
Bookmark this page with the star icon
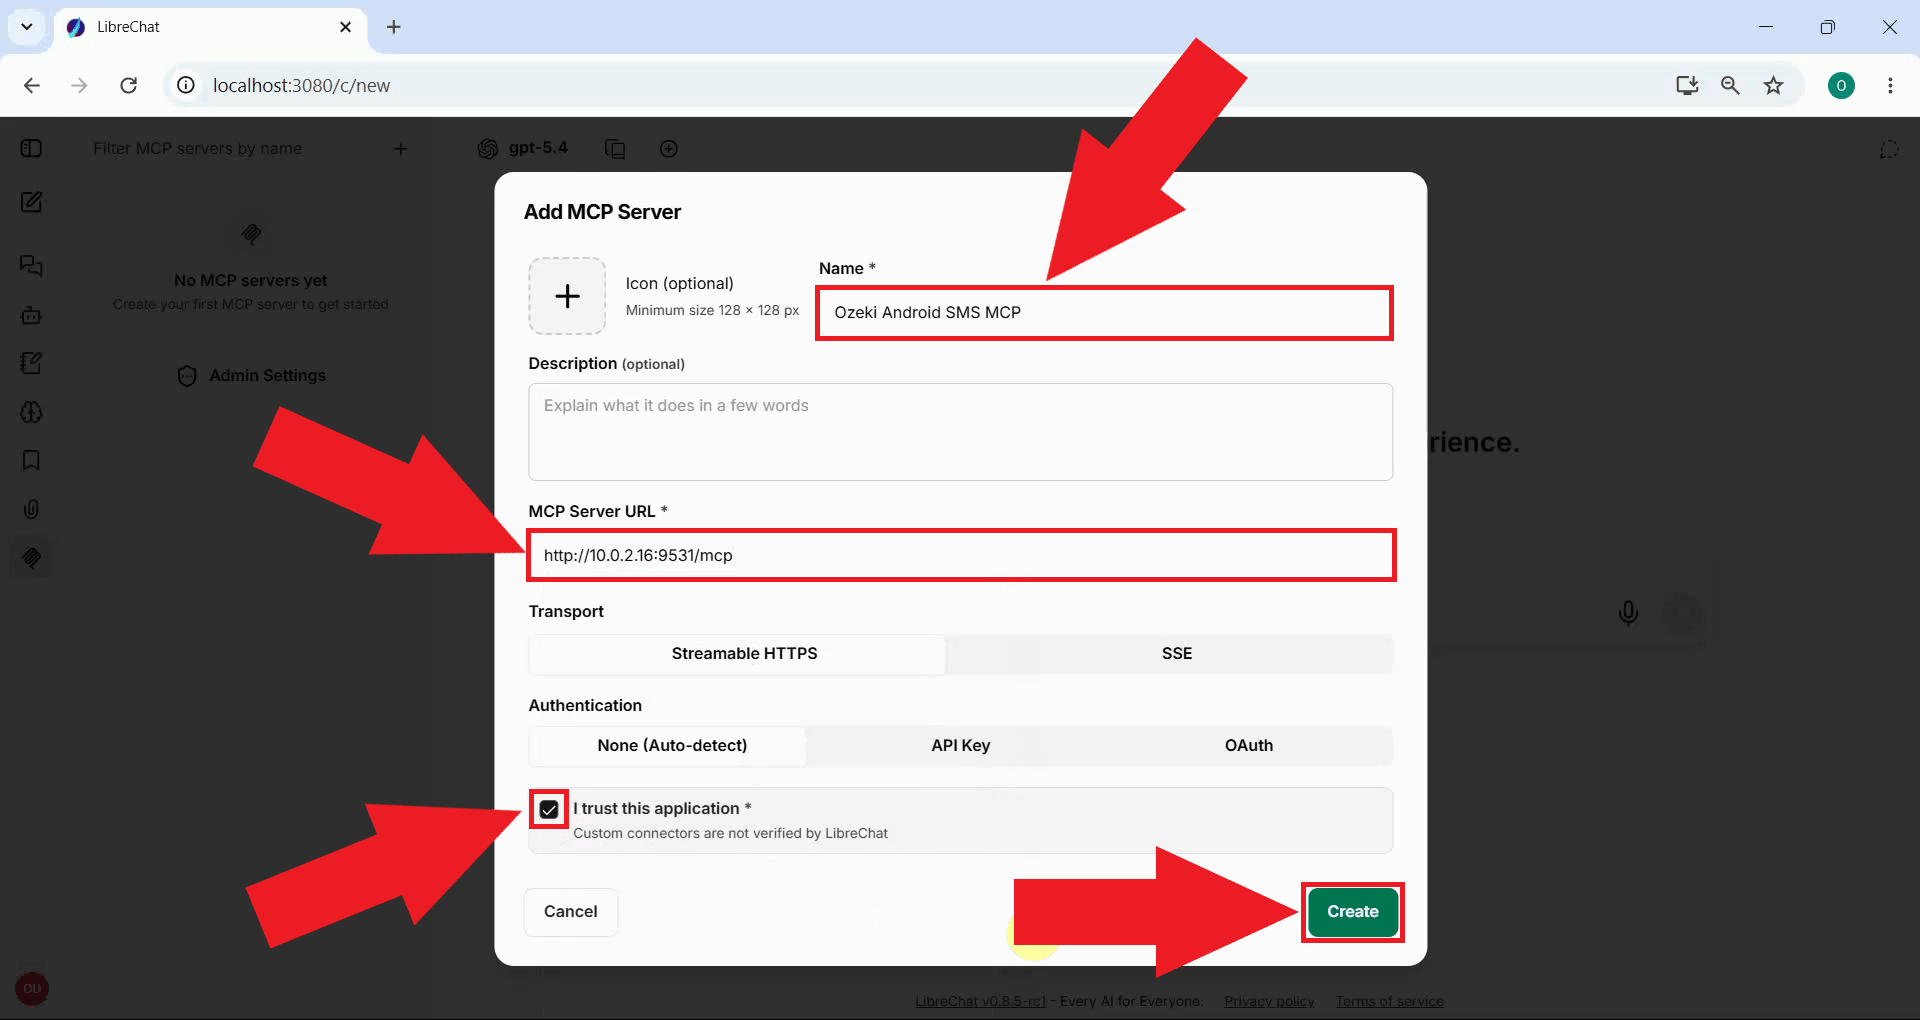(x=1773, y=85)
